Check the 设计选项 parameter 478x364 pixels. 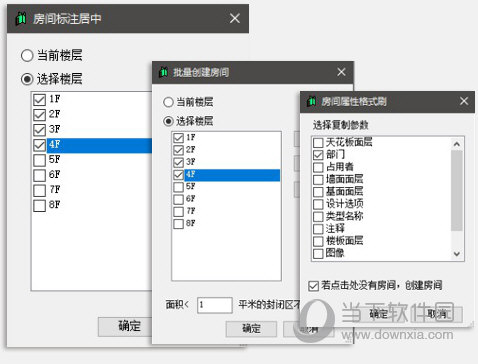point(318,204)
